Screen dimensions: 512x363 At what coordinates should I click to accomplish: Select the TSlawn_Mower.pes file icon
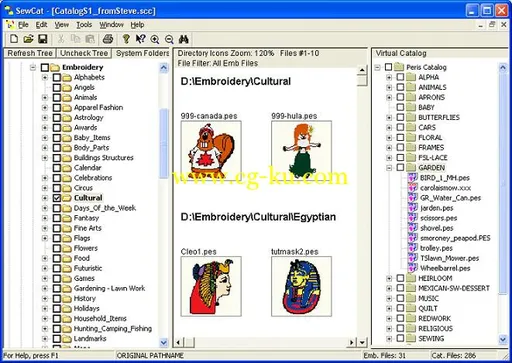(x=413, y=258)
